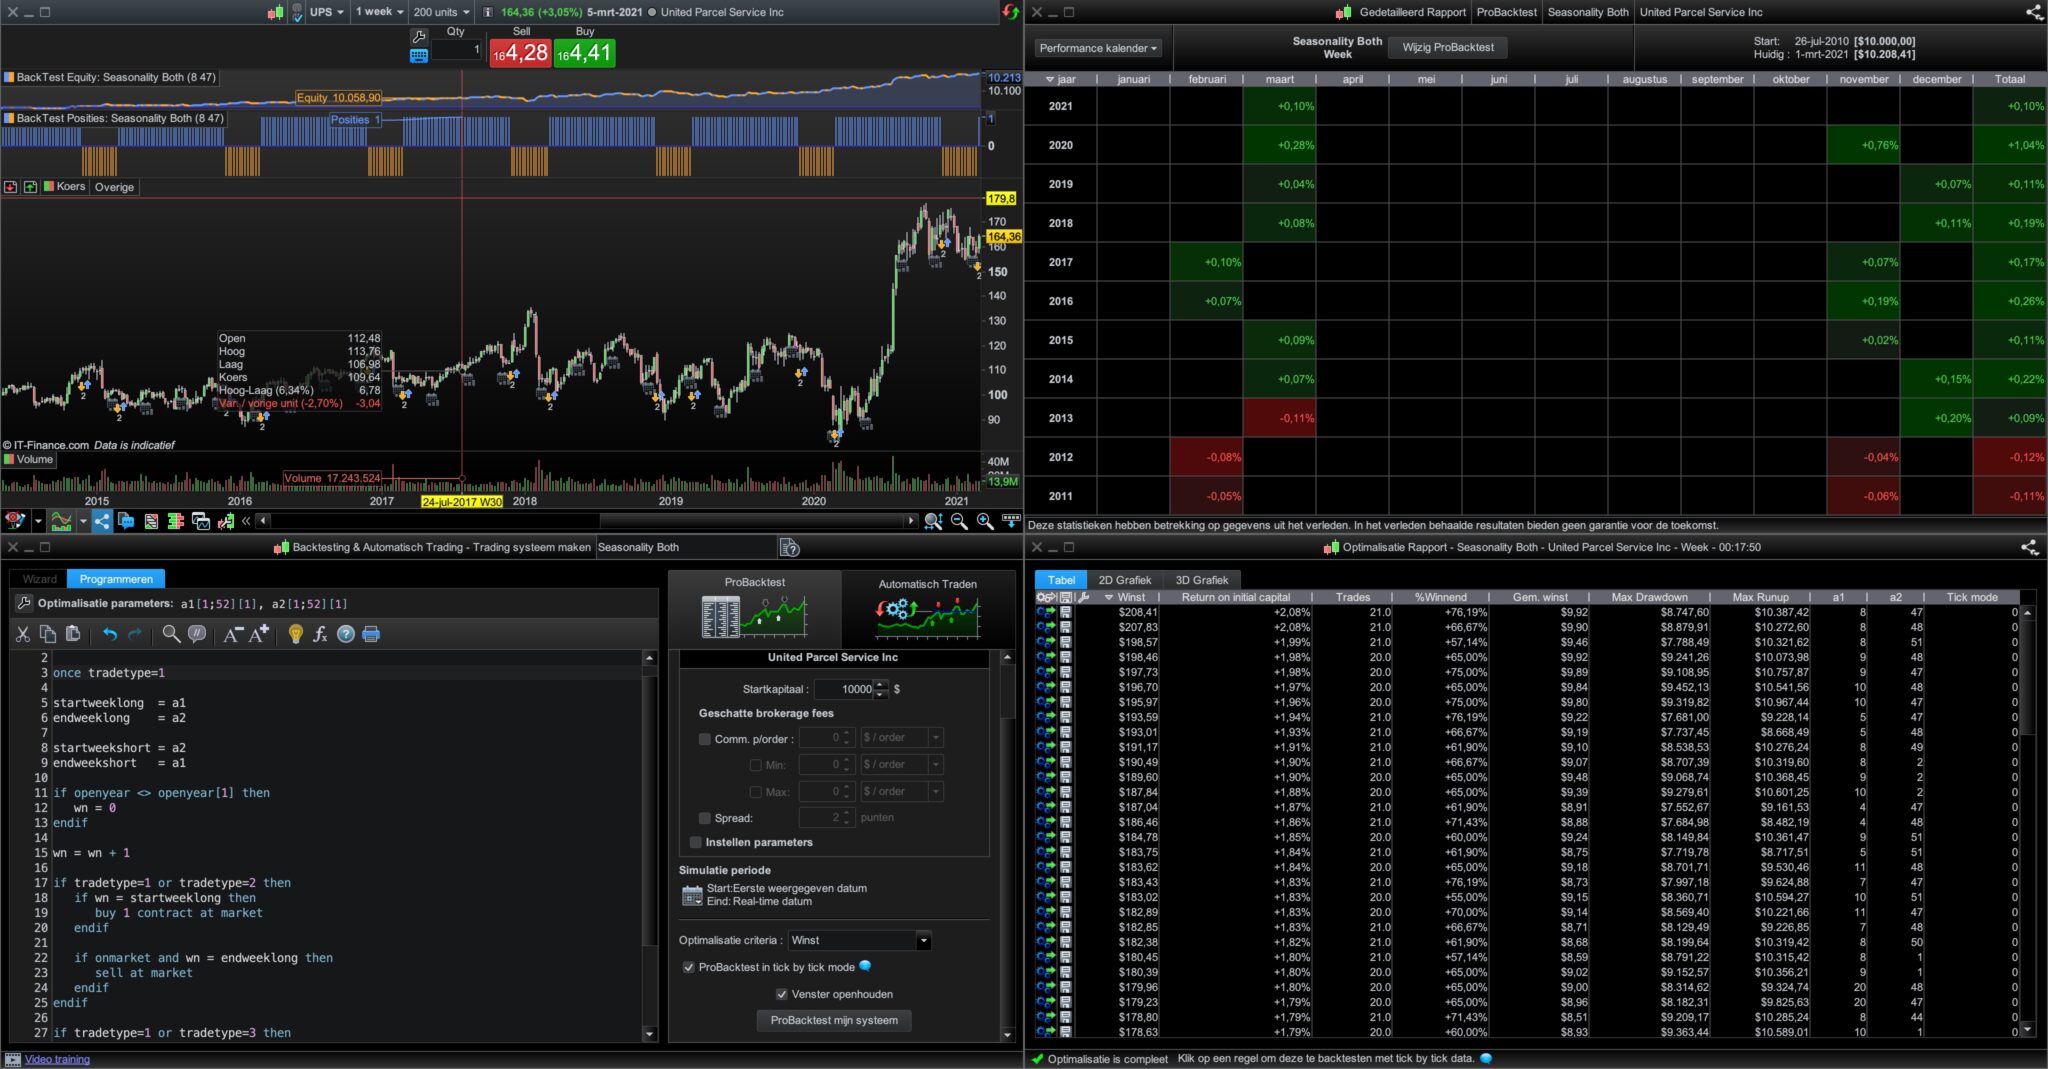This screenshot has height=1069, width=2048.
Task: Increase the editor font size
Action: coord(259,634)
